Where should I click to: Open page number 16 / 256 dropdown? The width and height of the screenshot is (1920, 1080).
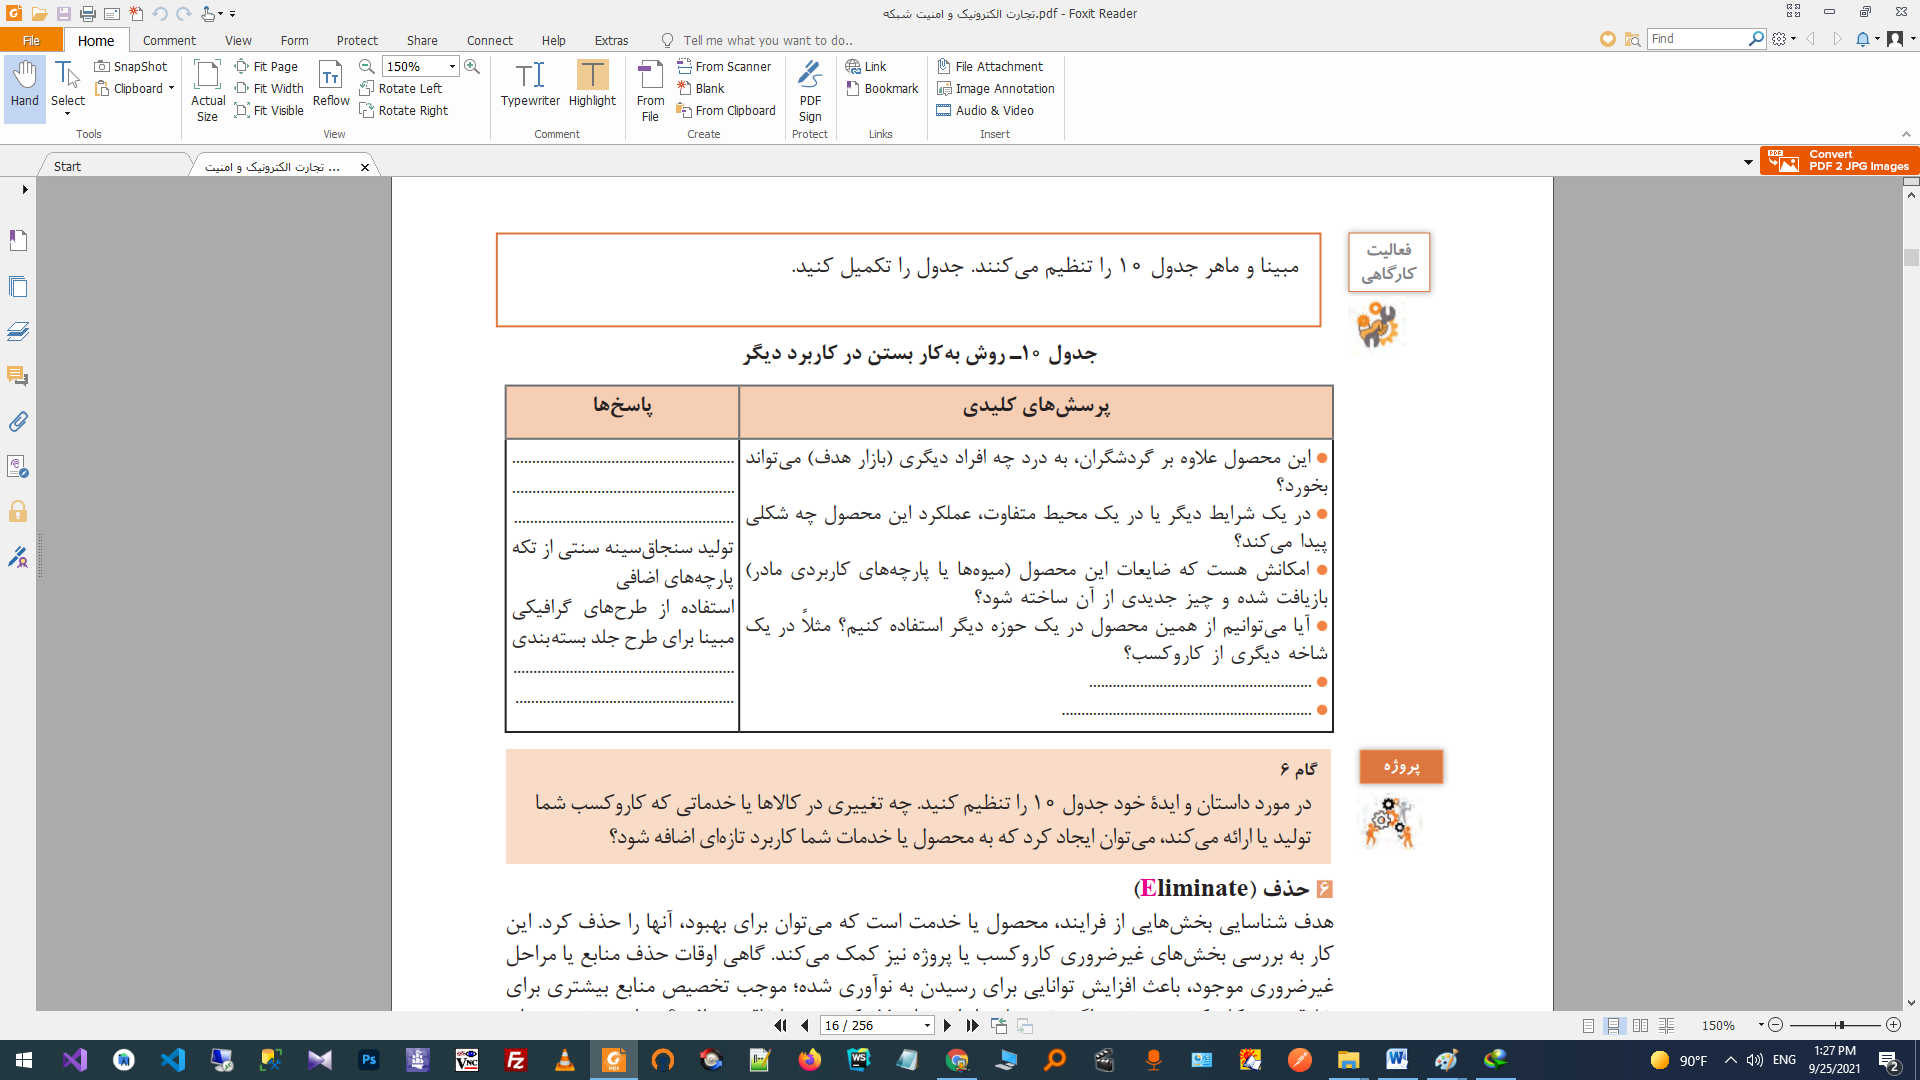pyautogui.click(x=927, y=1025)
